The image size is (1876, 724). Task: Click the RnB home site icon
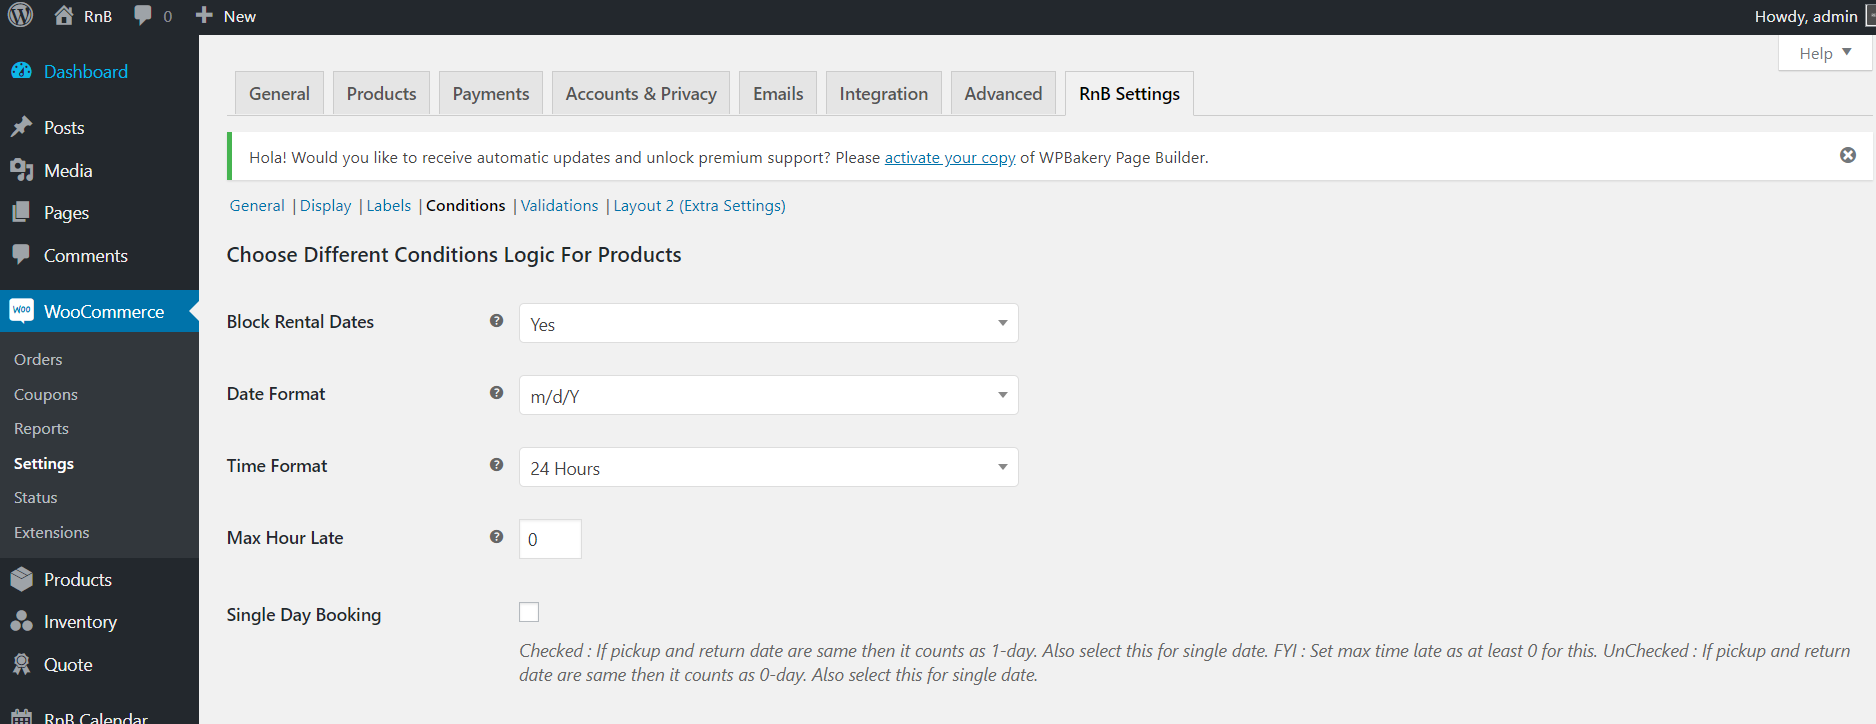(x=64, y=15)
